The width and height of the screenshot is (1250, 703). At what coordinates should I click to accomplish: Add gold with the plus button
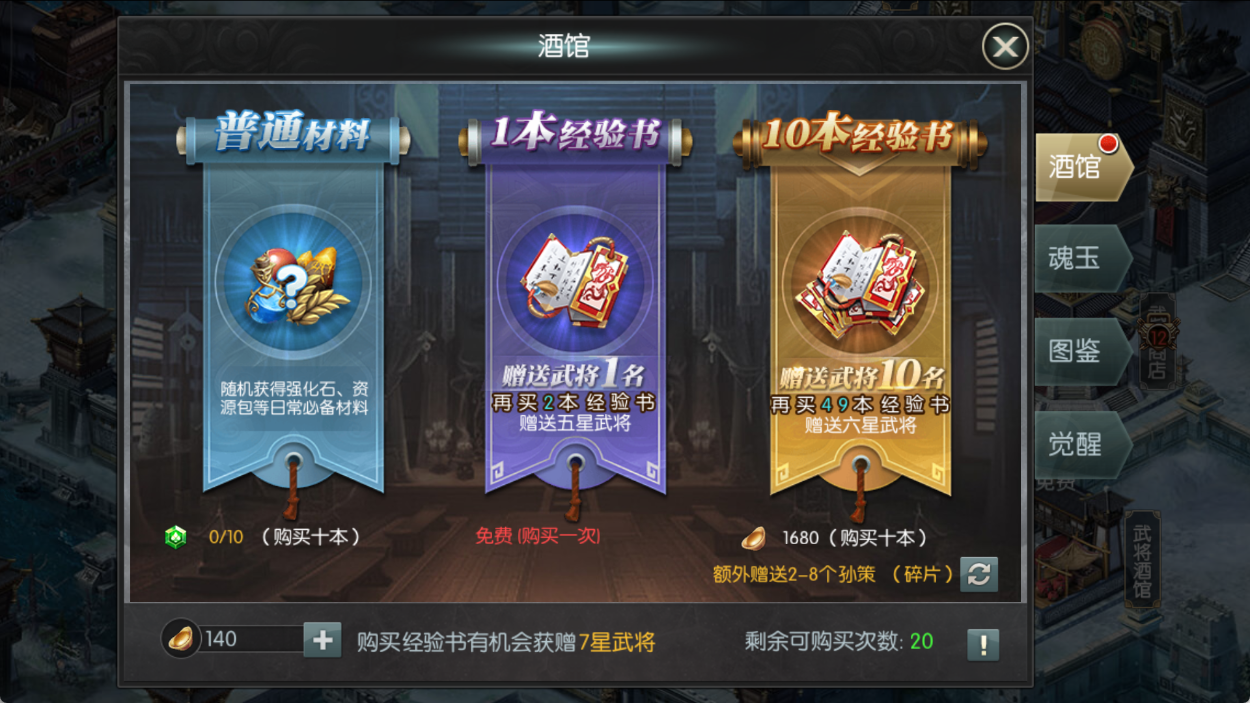click(x=322, y=640)
